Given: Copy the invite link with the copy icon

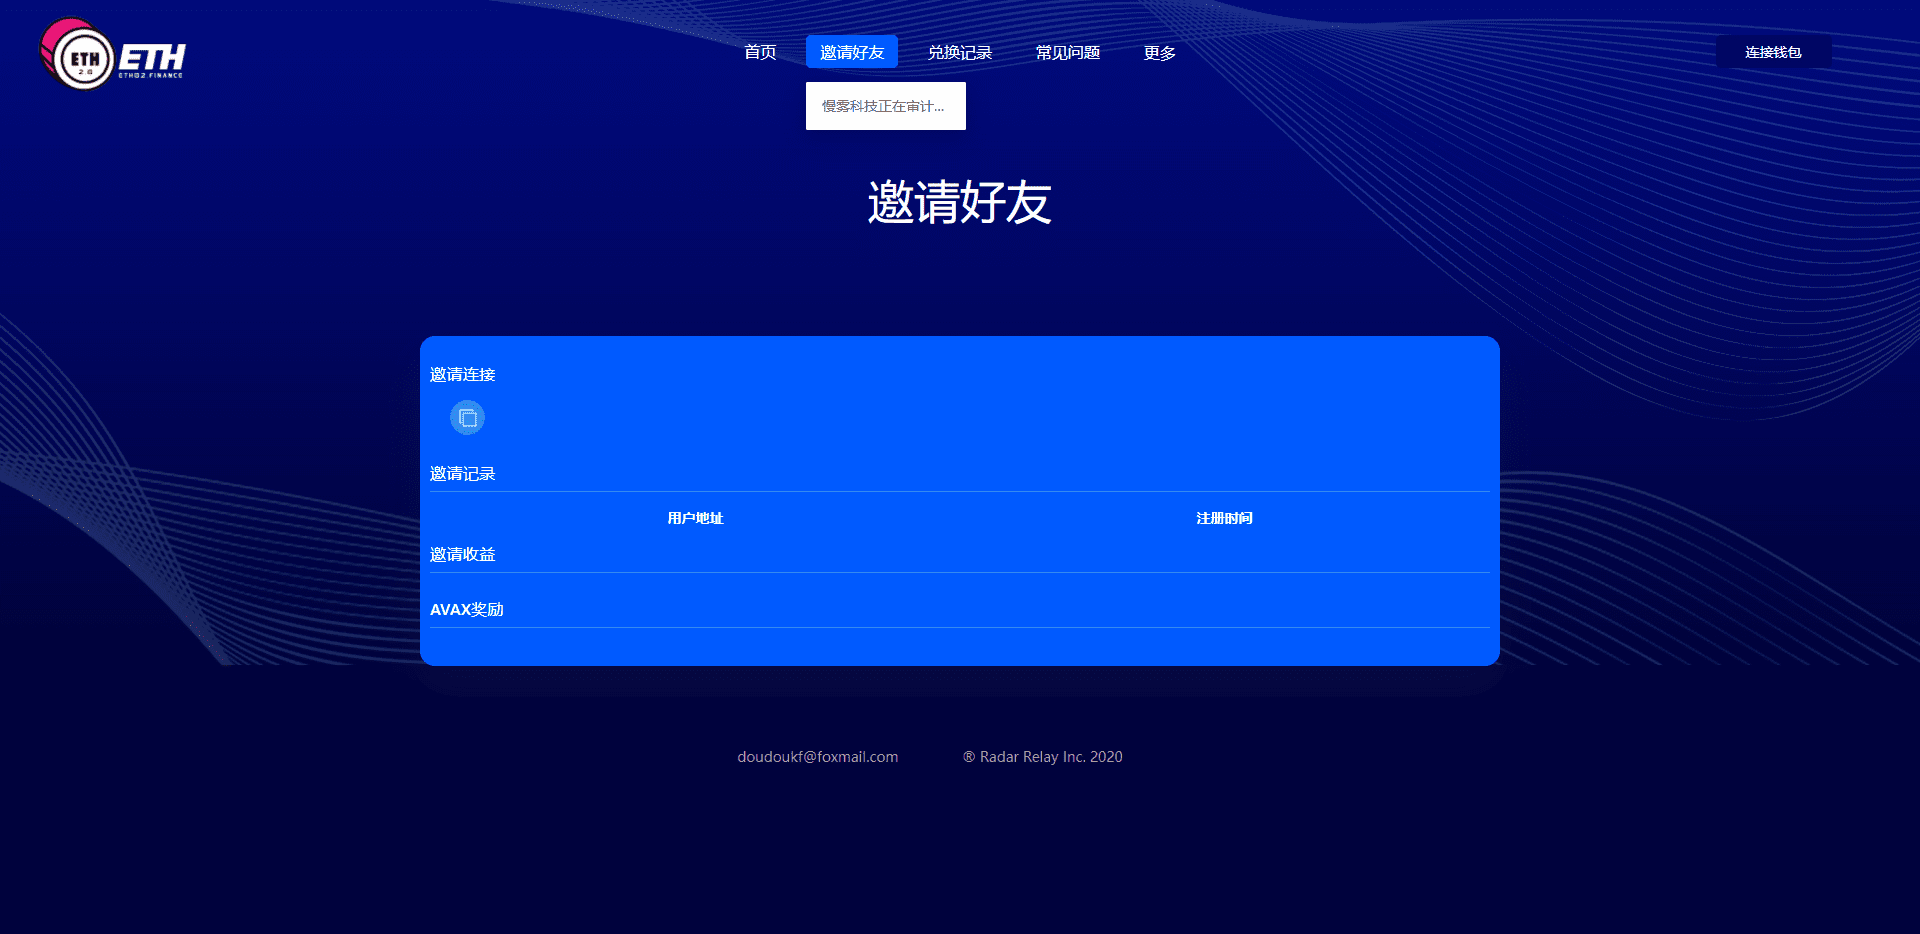Looking at the screenshot, I should pyautogui.click(x=467, y=418).
